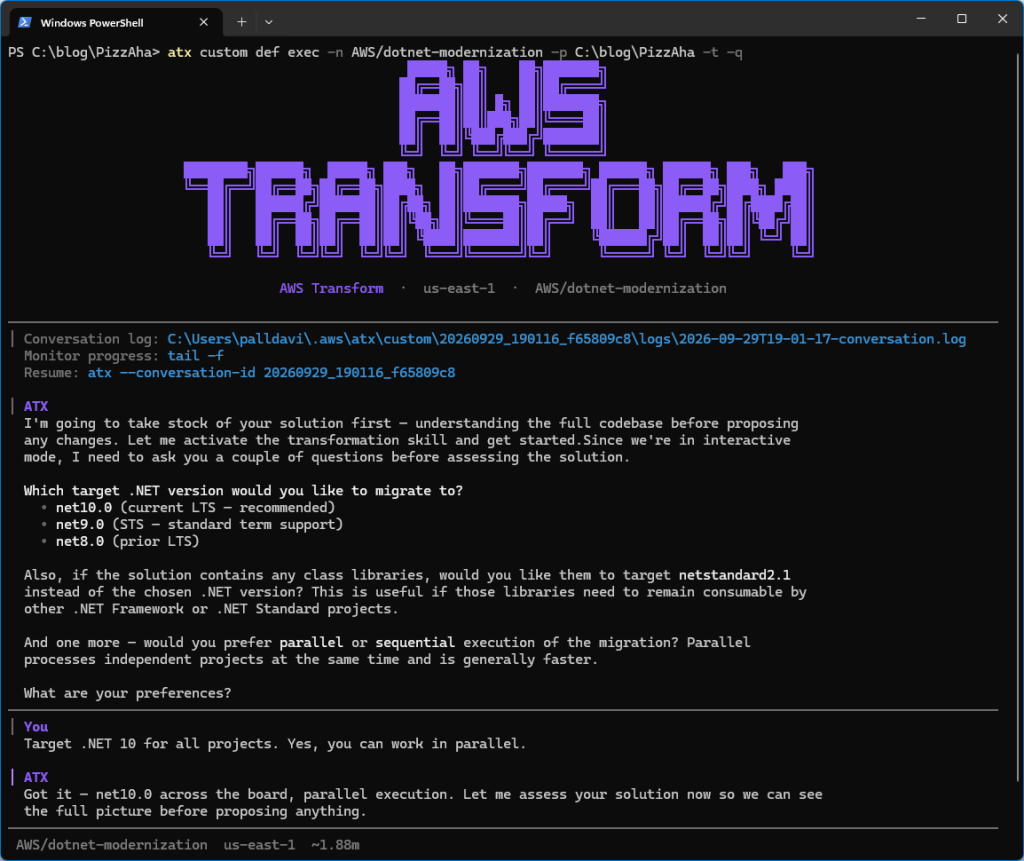1024x861 pixels.
Task: Click the PowerShell icon in the tab
Action: [25, 22]
